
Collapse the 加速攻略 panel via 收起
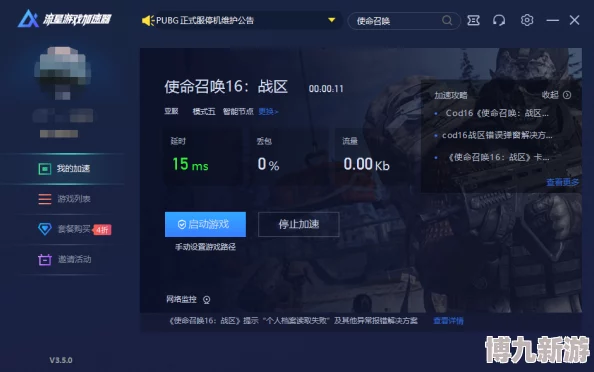click(556, 95)
